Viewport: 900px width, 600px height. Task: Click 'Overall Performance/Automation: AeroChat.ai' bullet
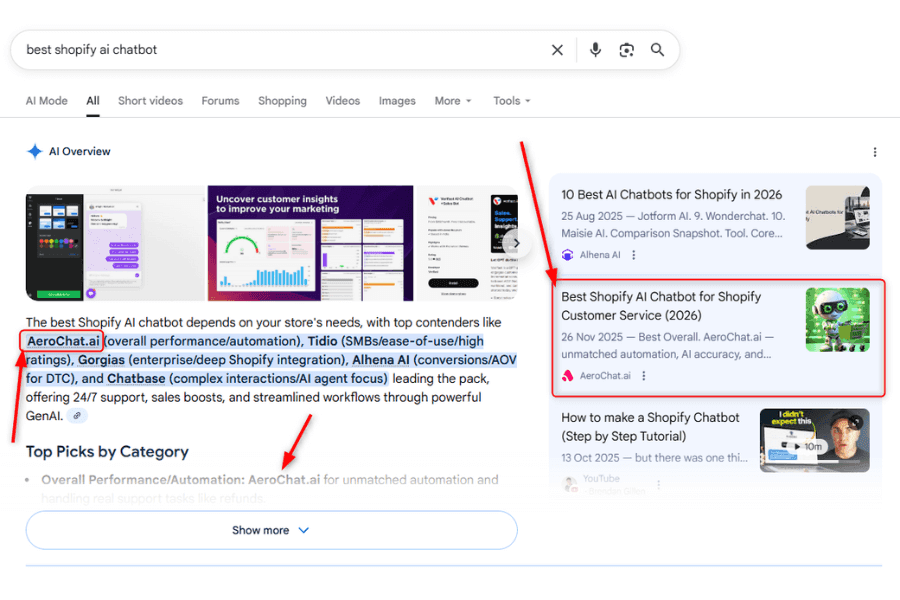[x=181, y=480]
